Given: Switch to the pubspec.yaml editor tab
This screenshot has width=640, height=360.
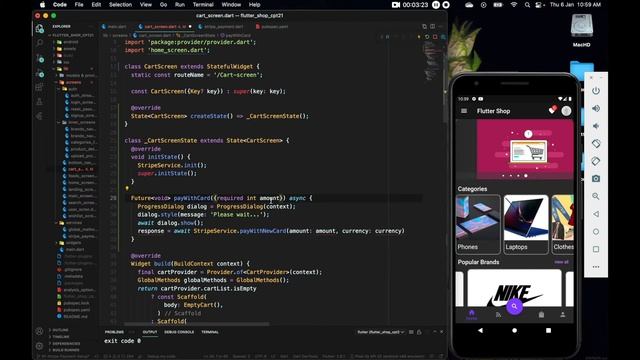Looking at the screenshot, I should tap(272, 27).
